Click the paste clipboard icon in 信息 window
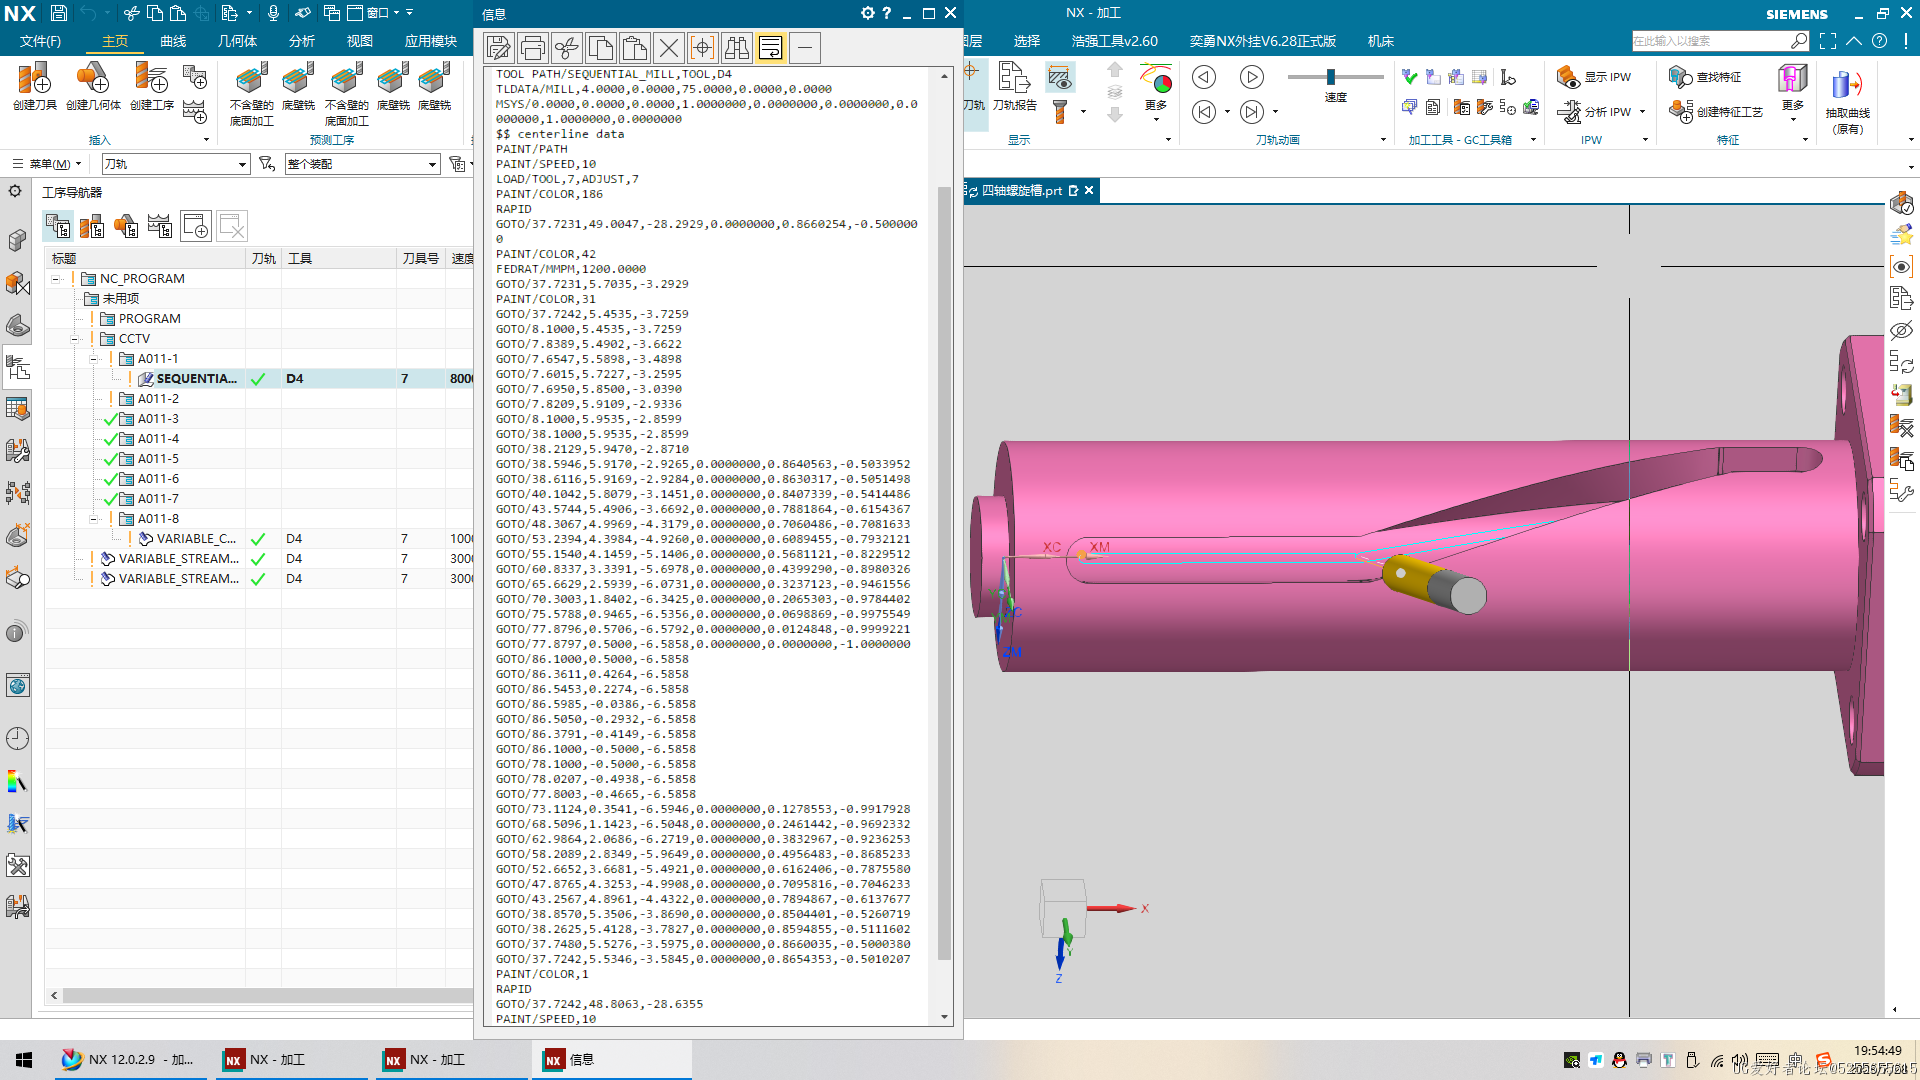Image resolution: width=1920 pixels, height=1080 pixels. (x=634, y=48)
